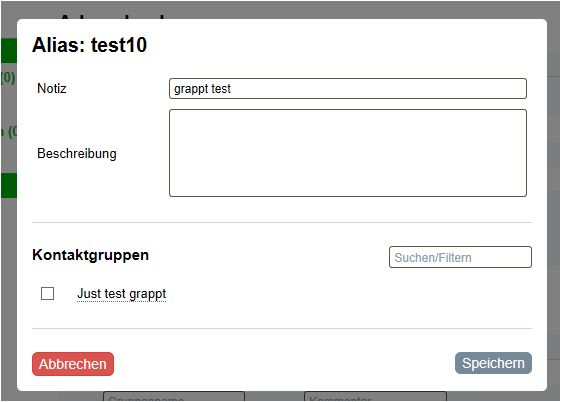The width and height of the screenshot is (561, 402).
Task: Tick the 'Just test grappt' checkbox
Action: [x=47, y=294]
